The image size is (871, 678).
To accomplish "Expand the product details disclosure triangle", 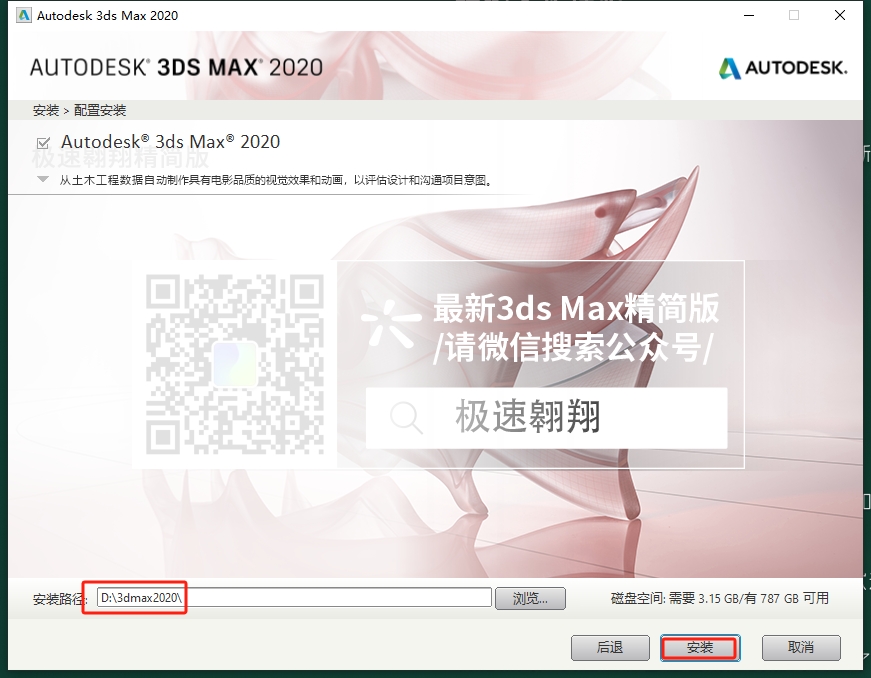I will pyautogui.click(x=43, y=180).
